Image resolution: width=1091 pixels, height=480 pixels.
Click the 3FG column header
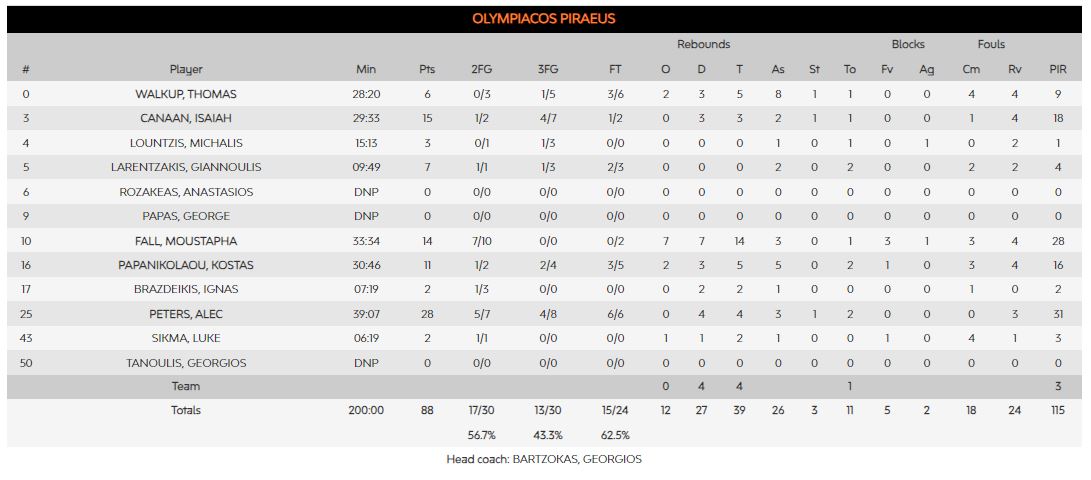coord(548,70)
